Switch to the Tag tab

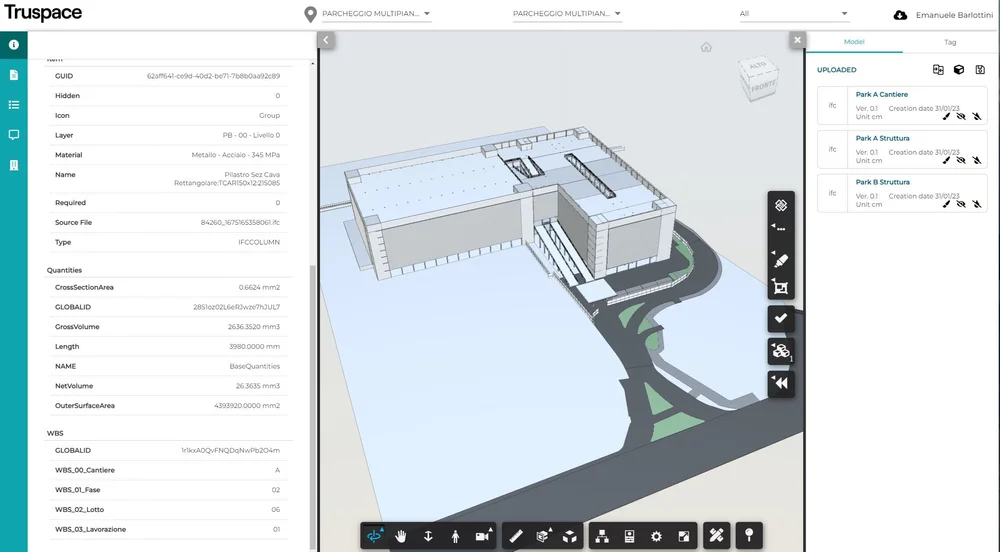[950, 42]
